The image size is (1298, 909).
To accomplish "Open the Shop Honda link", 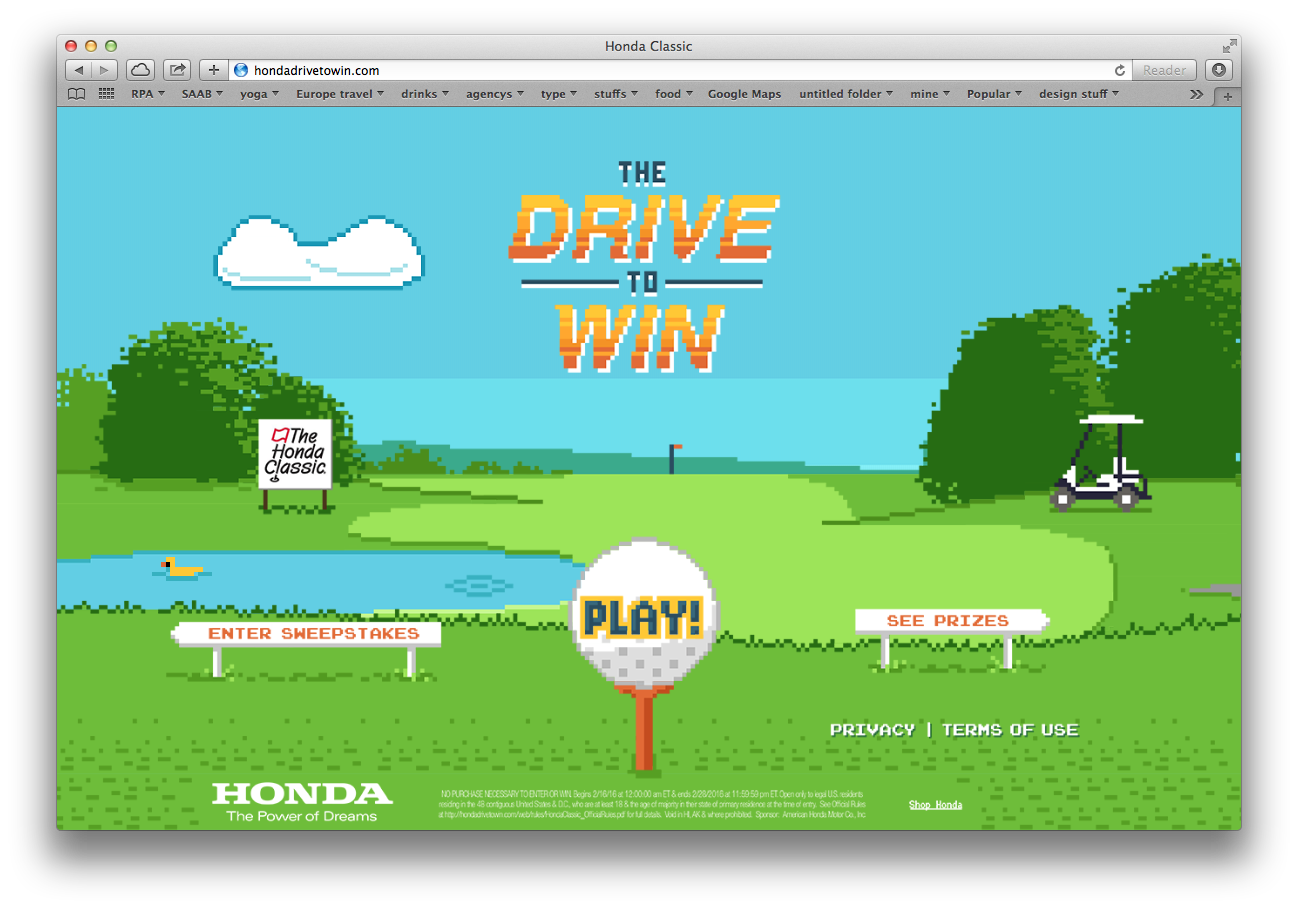I will (935, 805).
